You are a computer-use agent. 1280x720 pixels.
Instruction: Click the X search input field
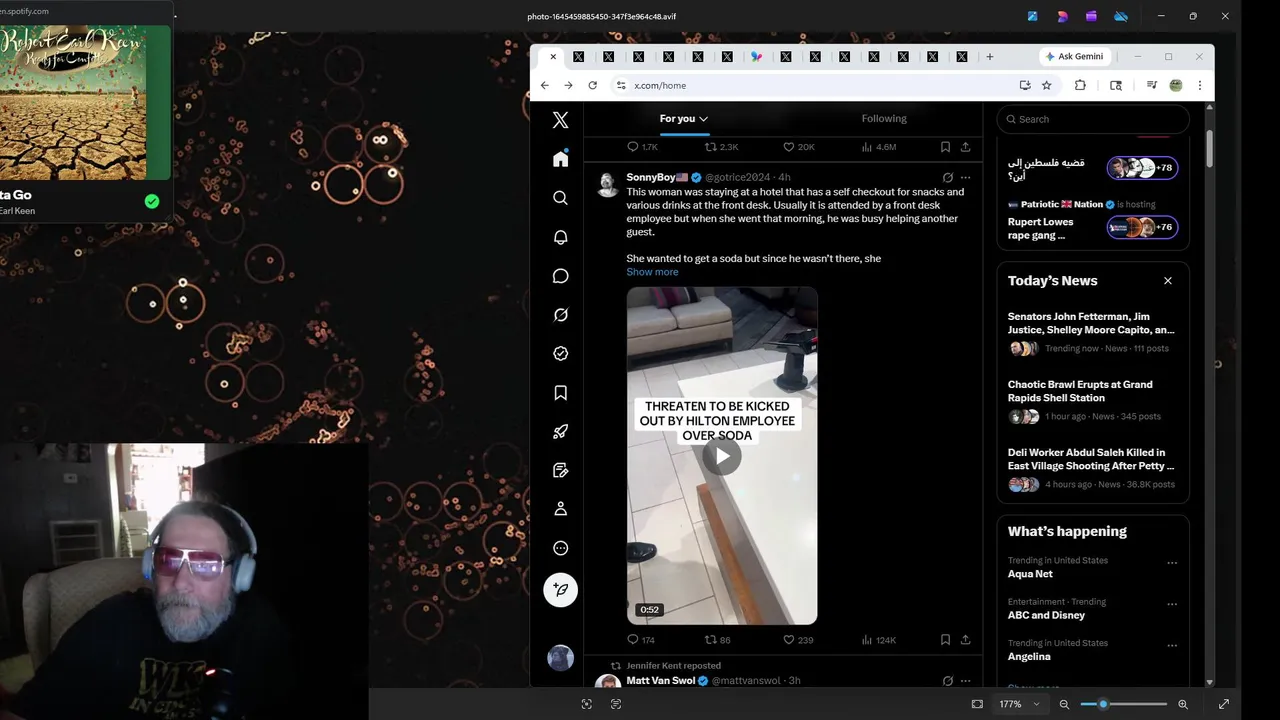(1093, 119)
